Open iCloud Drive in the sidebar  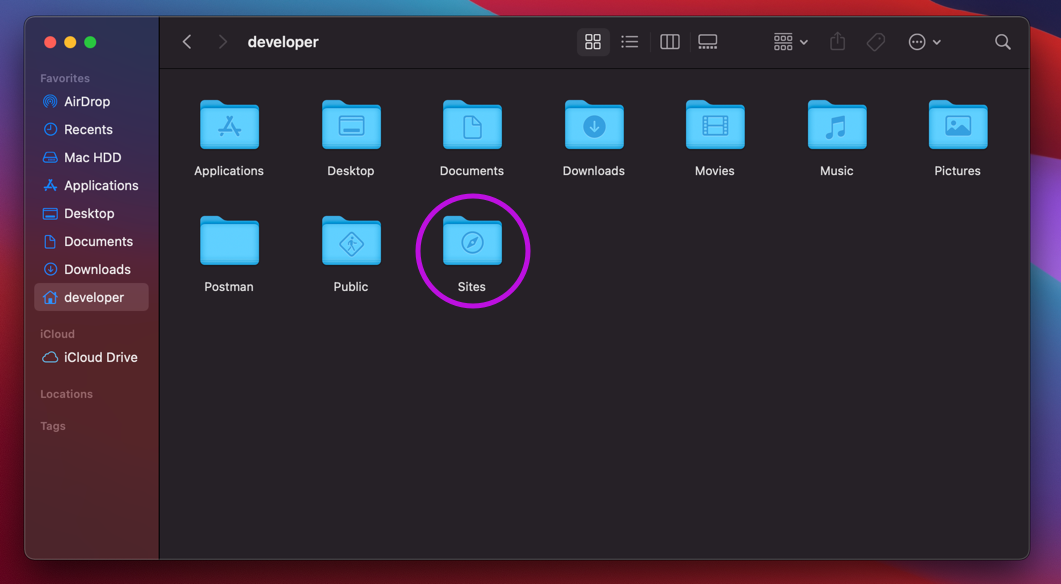pyautogui.click(x=91, y=357)
